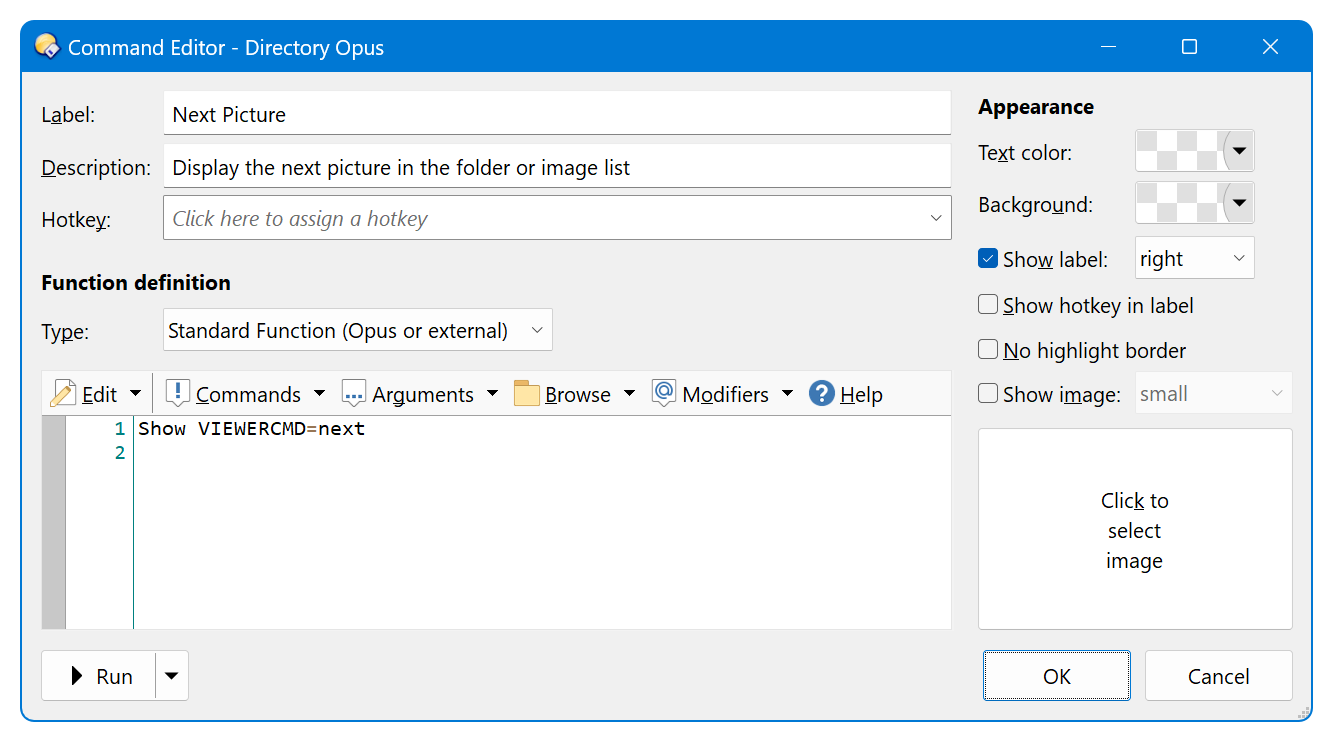The height and width of the screenshot is (742, 1333).
Task: Click the Cancel button
Action: point(1218,676)
